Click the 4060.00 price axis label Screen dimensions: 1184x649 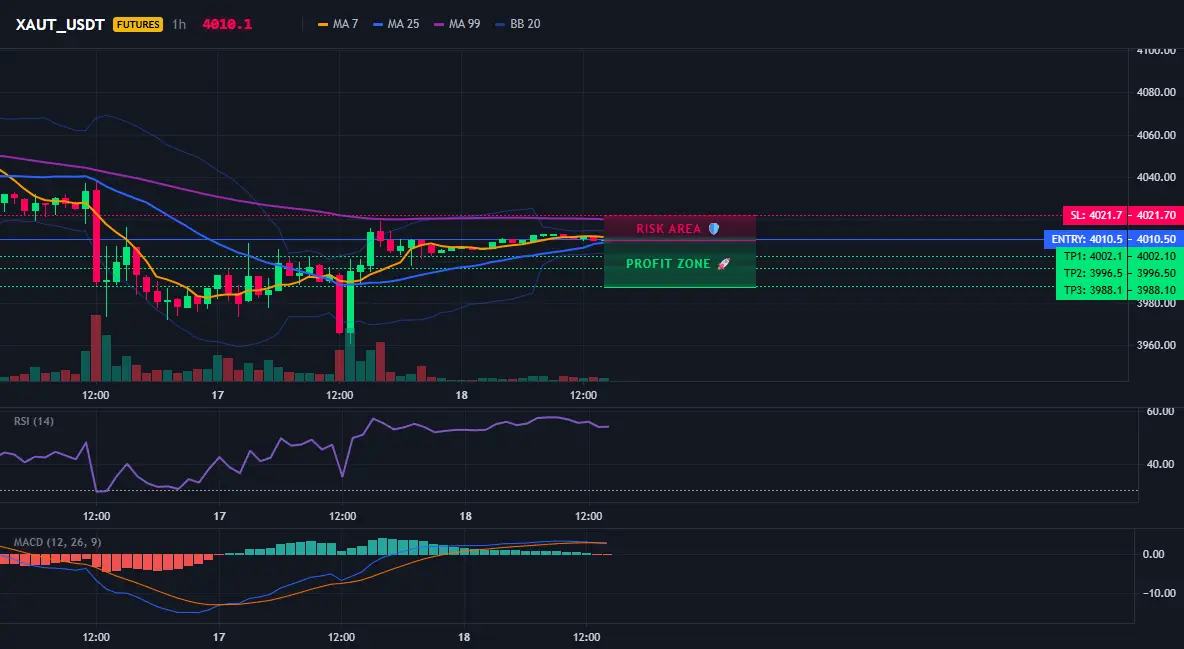pos(1156,135)
